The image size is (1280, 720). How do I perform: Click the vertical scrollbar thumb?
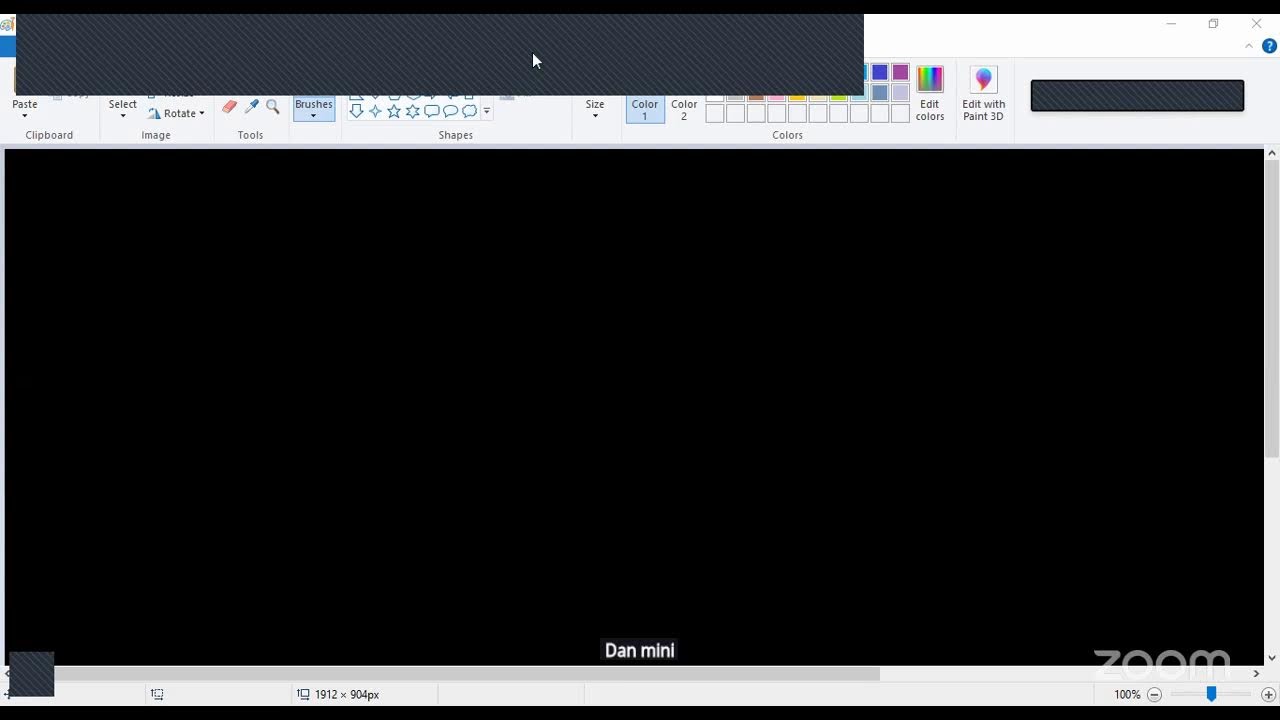coord(1272,309)
